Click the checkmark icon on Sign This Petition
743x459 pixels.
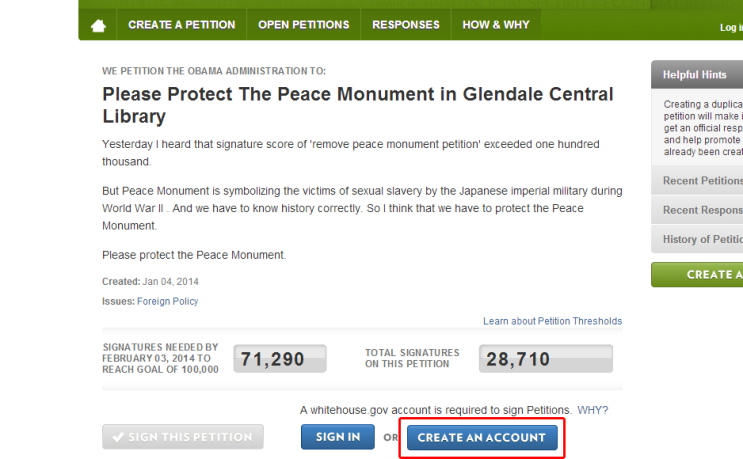118,437
